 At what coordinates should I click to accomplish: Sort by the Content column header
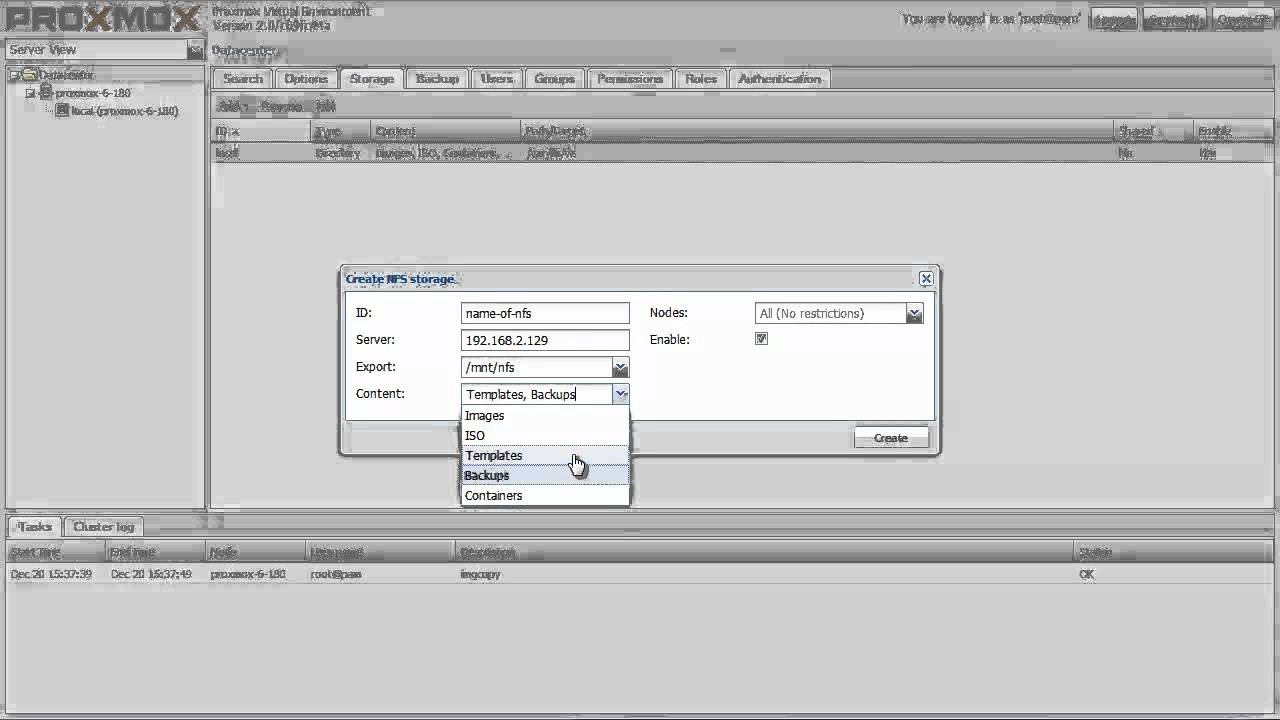[x=446, y=131]
